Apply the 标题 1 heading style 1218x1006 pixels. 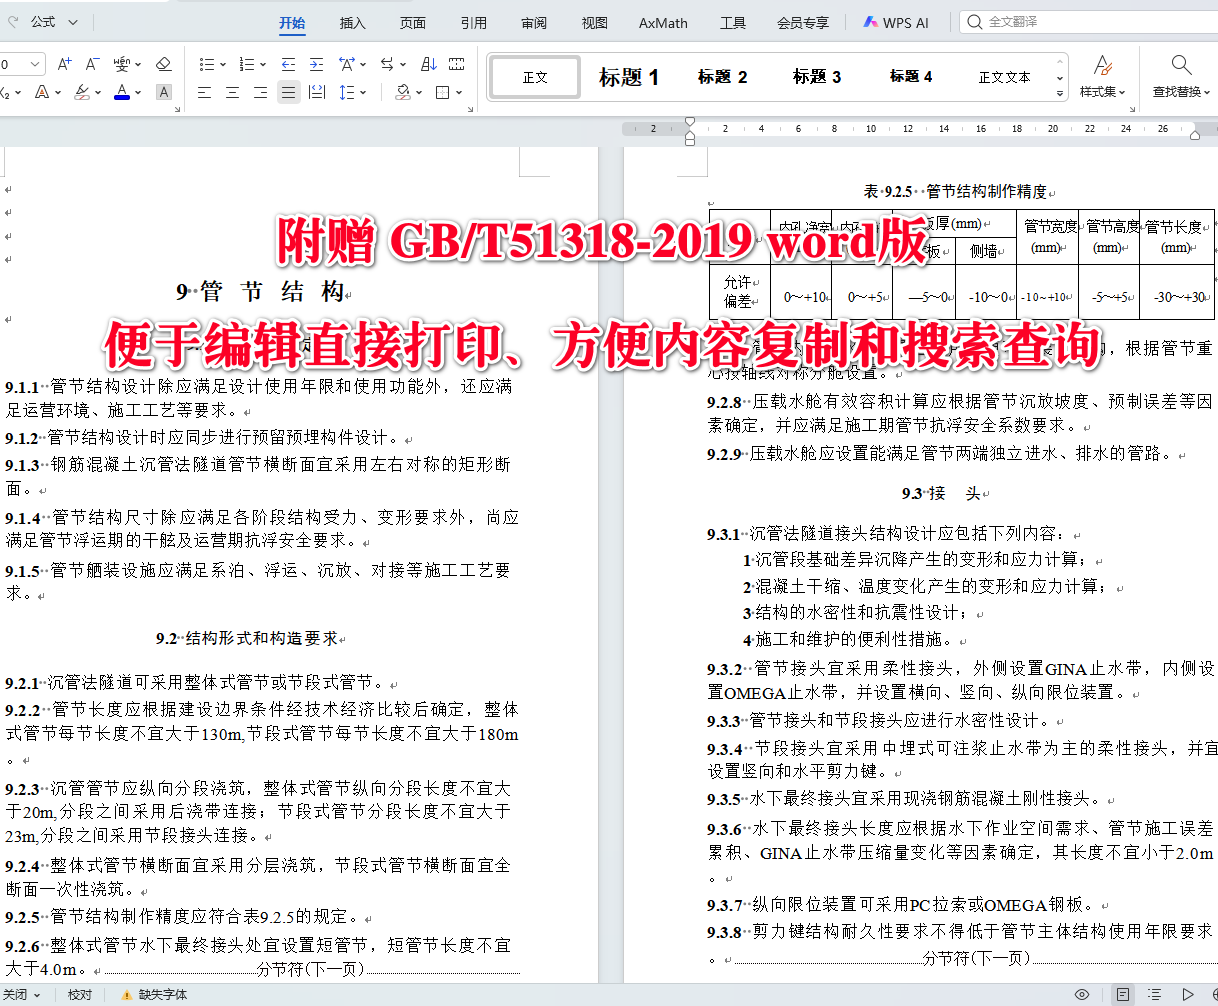629,76
